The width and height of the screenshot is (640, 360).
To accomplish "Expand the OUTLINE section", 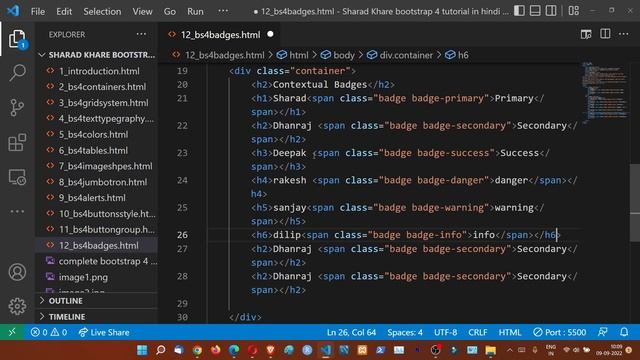I will coord(98,301).
